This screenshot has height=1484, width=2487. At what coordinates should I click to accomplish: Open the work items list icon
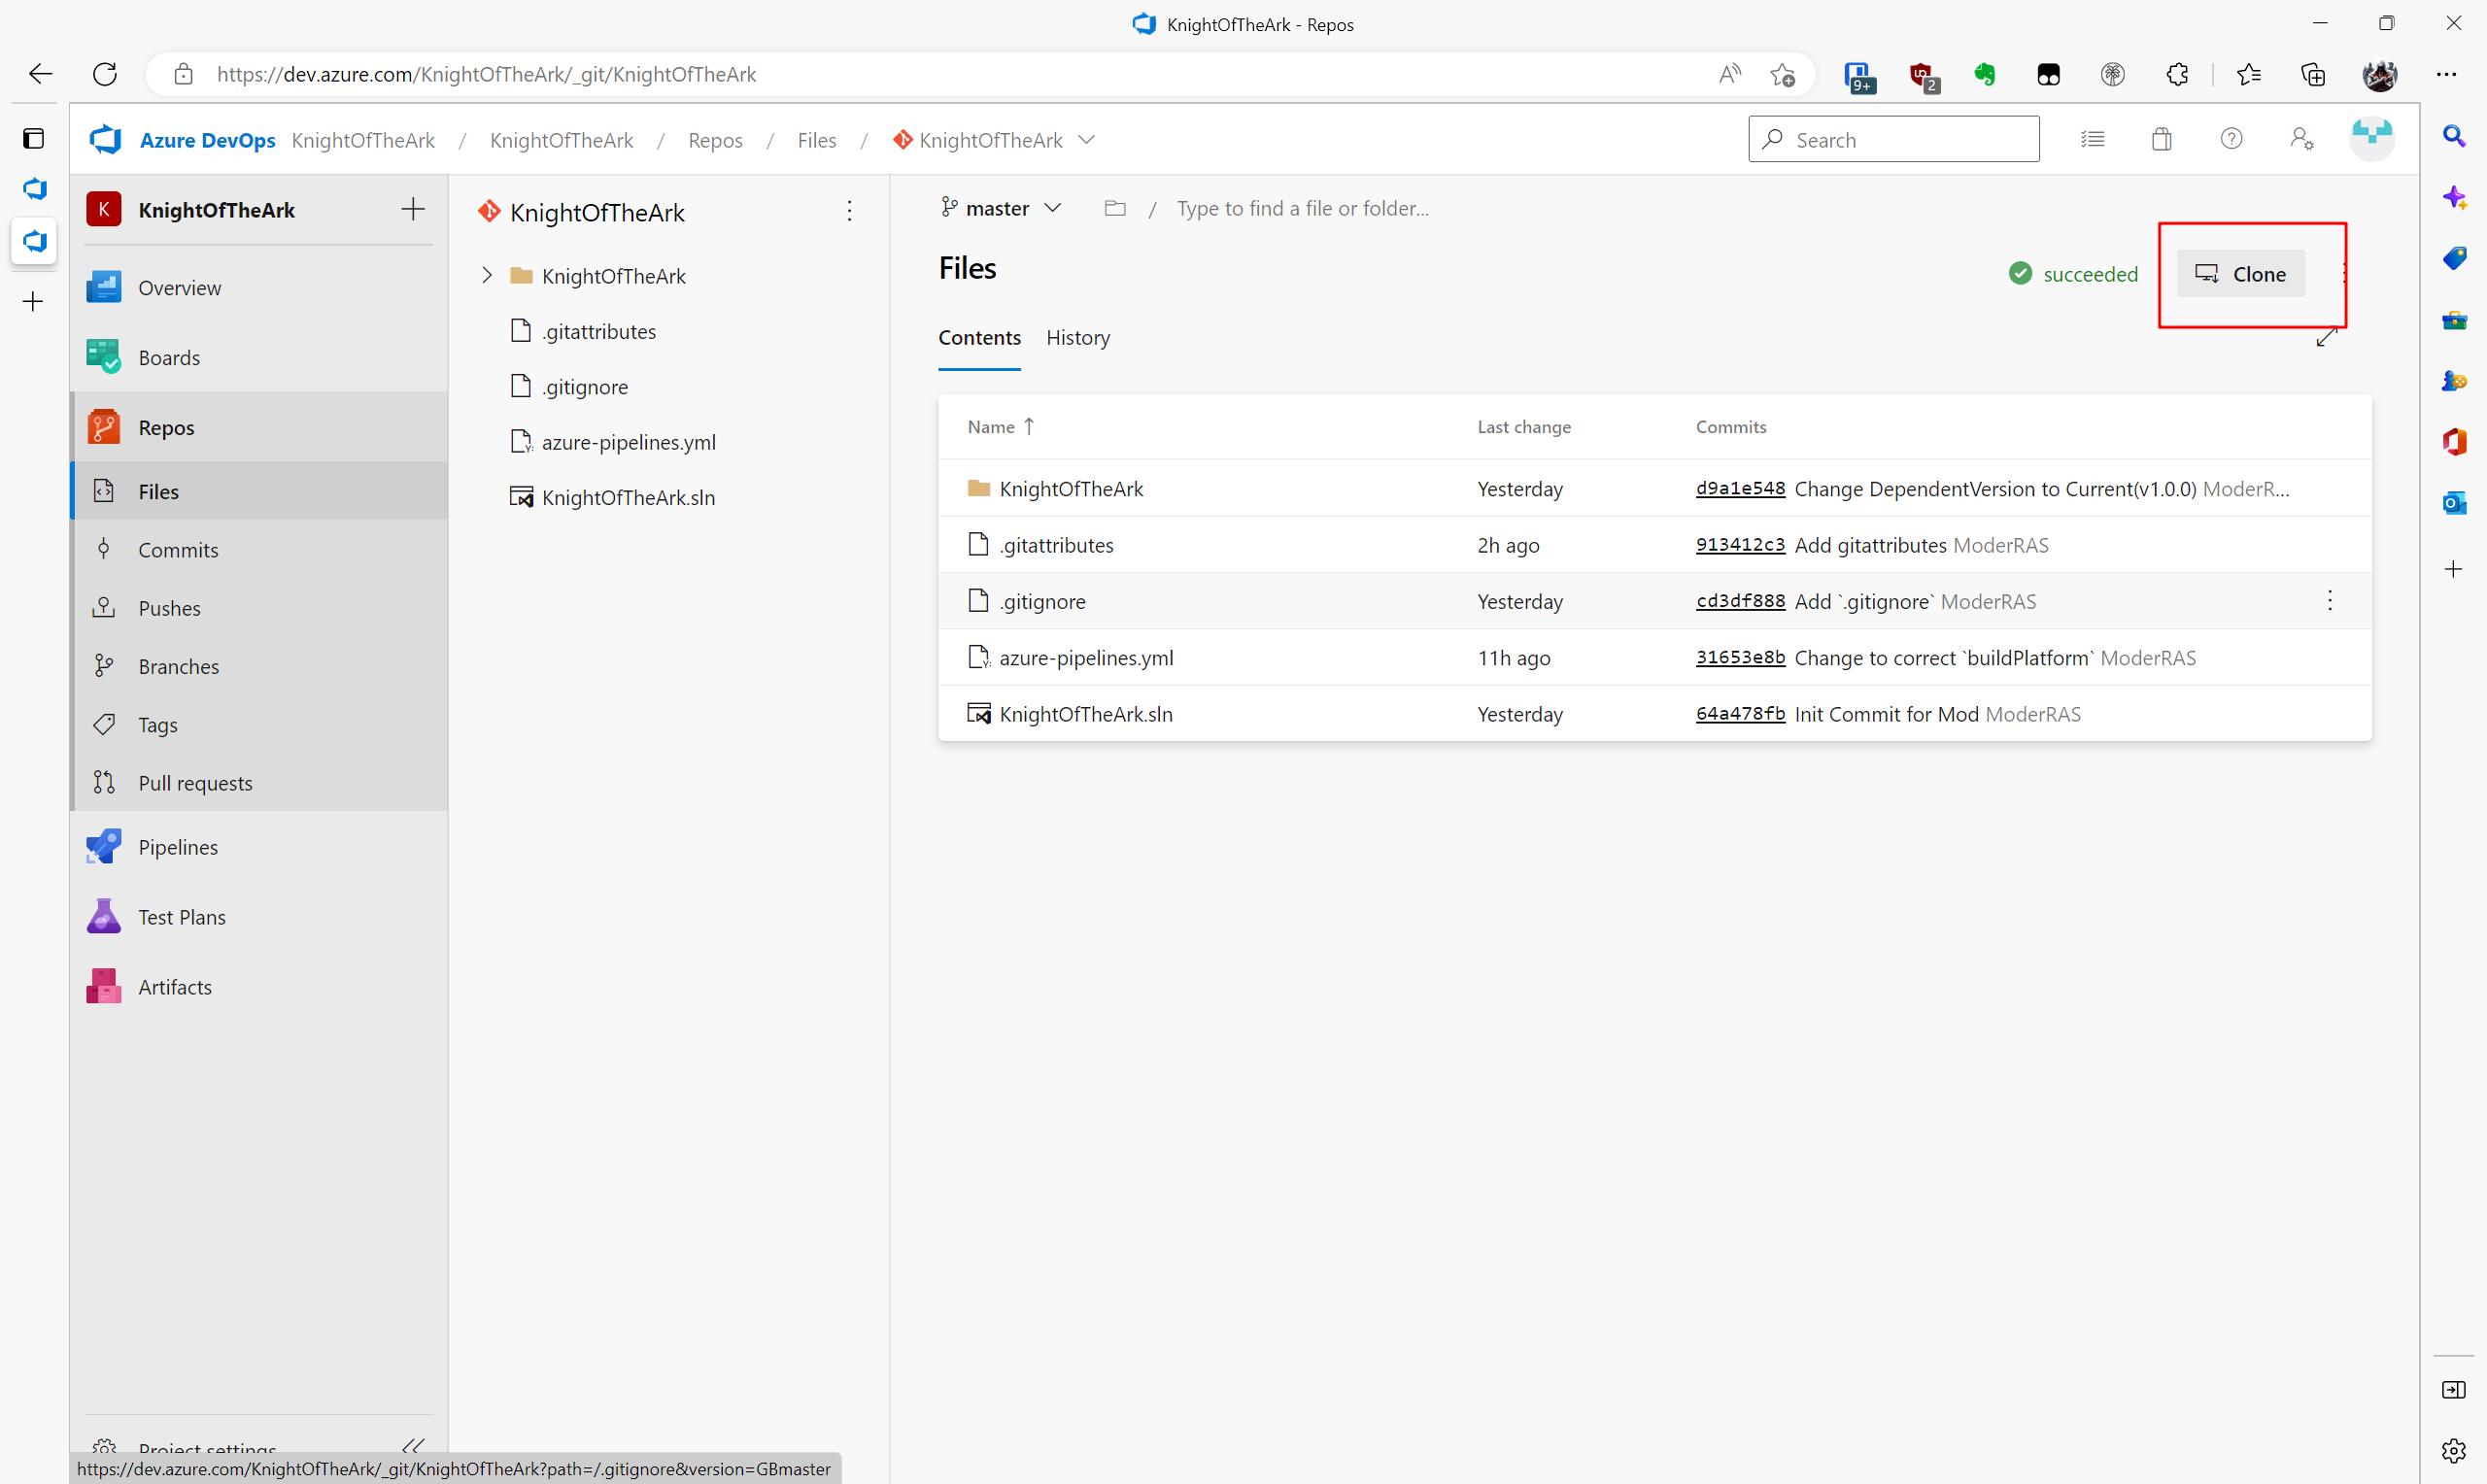point(2092,139)
